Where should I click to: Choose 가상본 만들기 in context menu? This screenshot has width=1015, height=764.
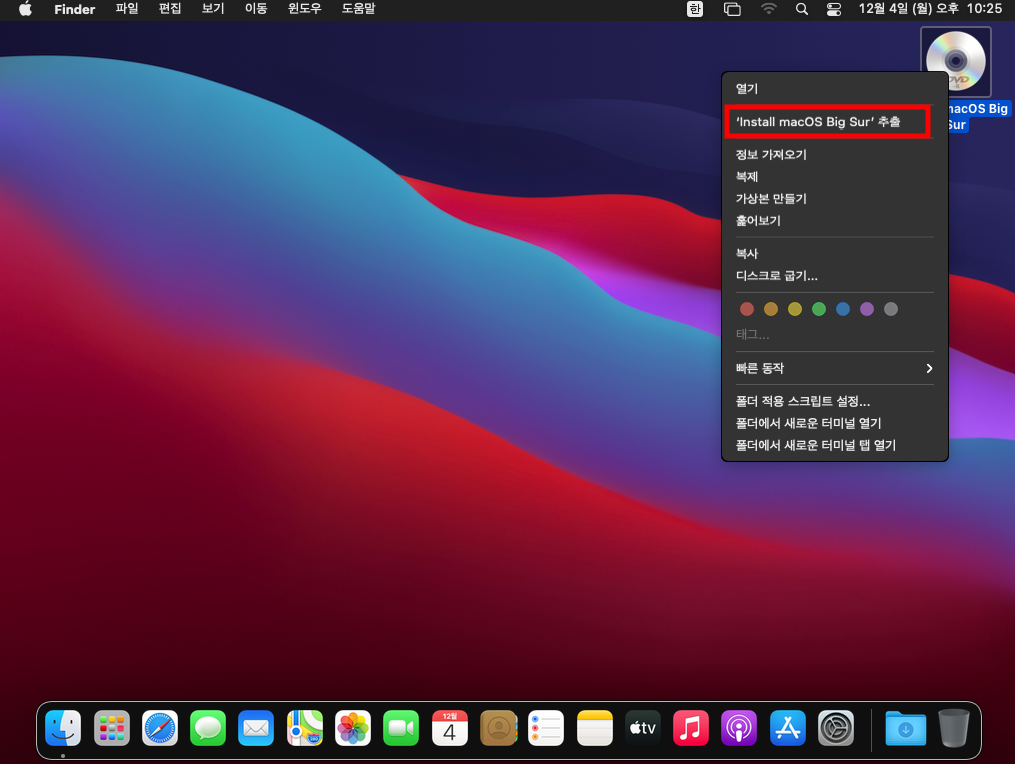click(834, 199)
